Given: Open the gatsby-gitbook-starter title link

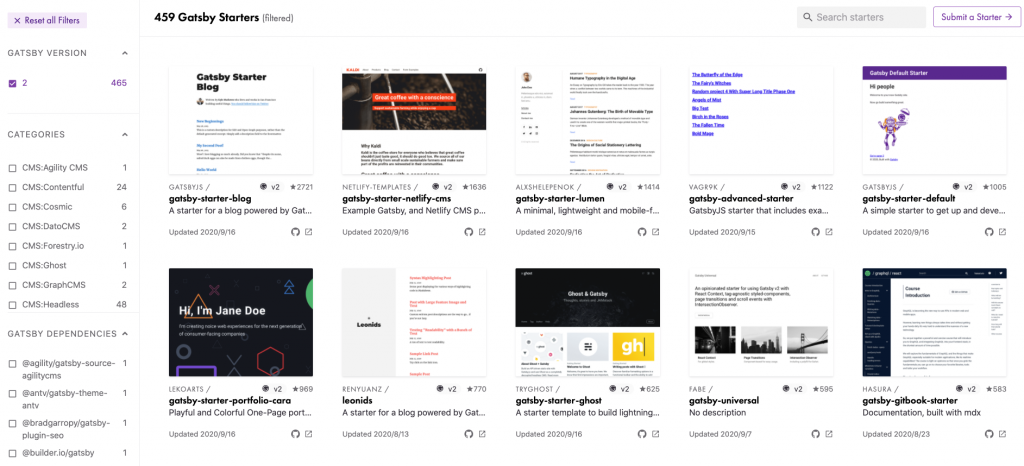Looking at the screenshot, I should coord(910,401).
